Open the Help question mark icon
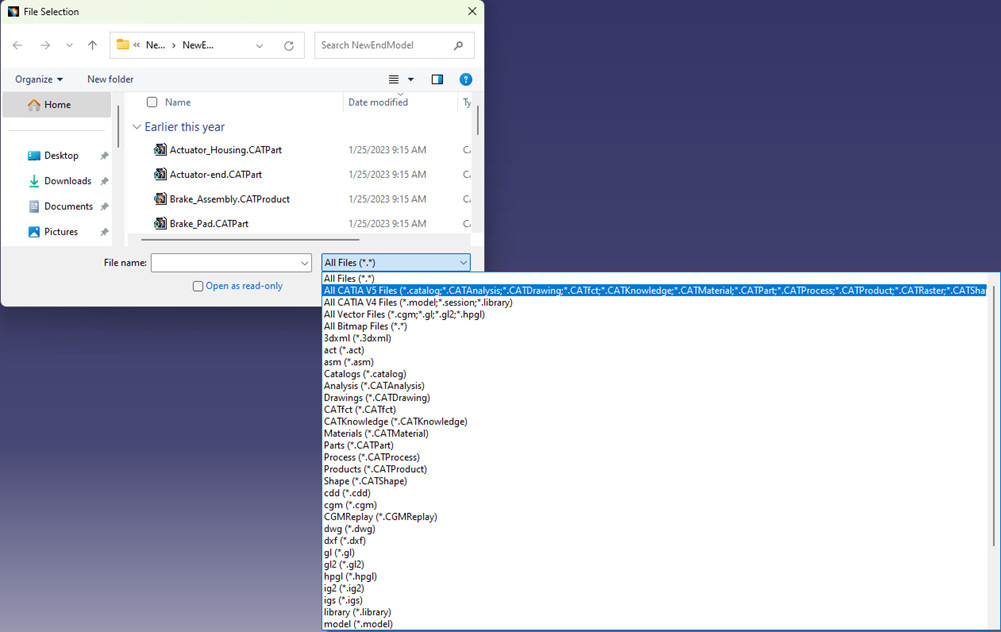1001x632 pixels. coord(466,80)
